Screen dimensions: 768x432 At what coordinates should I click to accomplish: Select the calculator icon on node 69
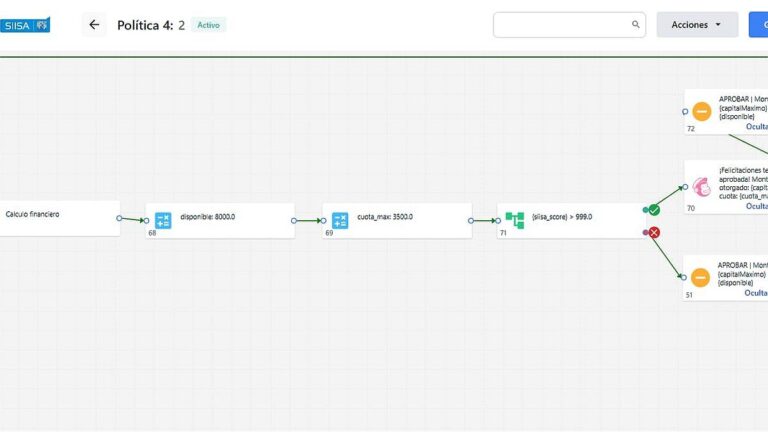click(x=340, y=221)
